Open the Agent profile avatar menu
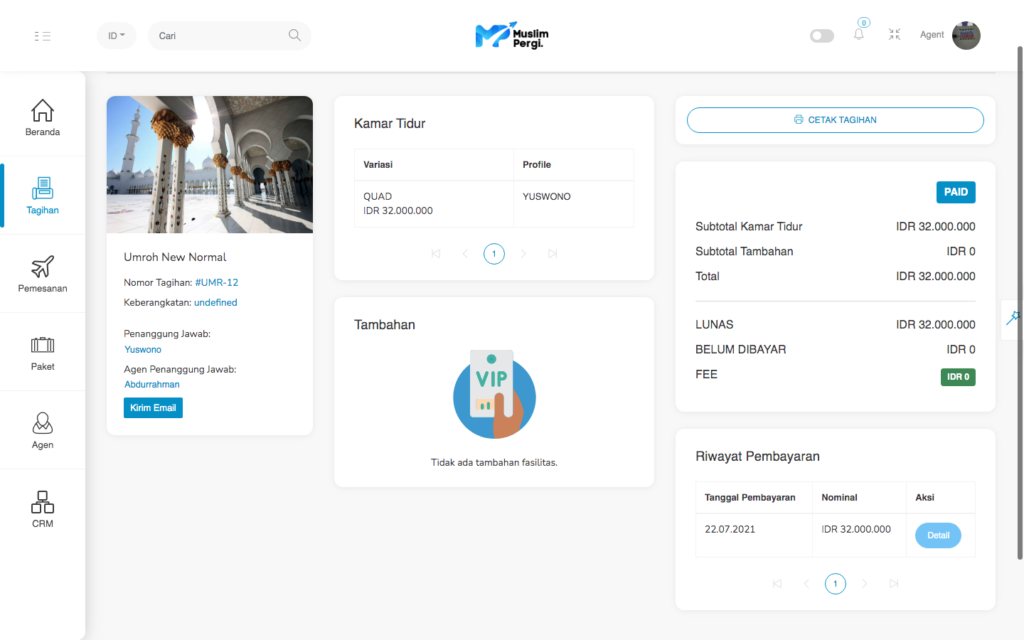Screen dimensions: 1024x640 click(x=965, y=36)
